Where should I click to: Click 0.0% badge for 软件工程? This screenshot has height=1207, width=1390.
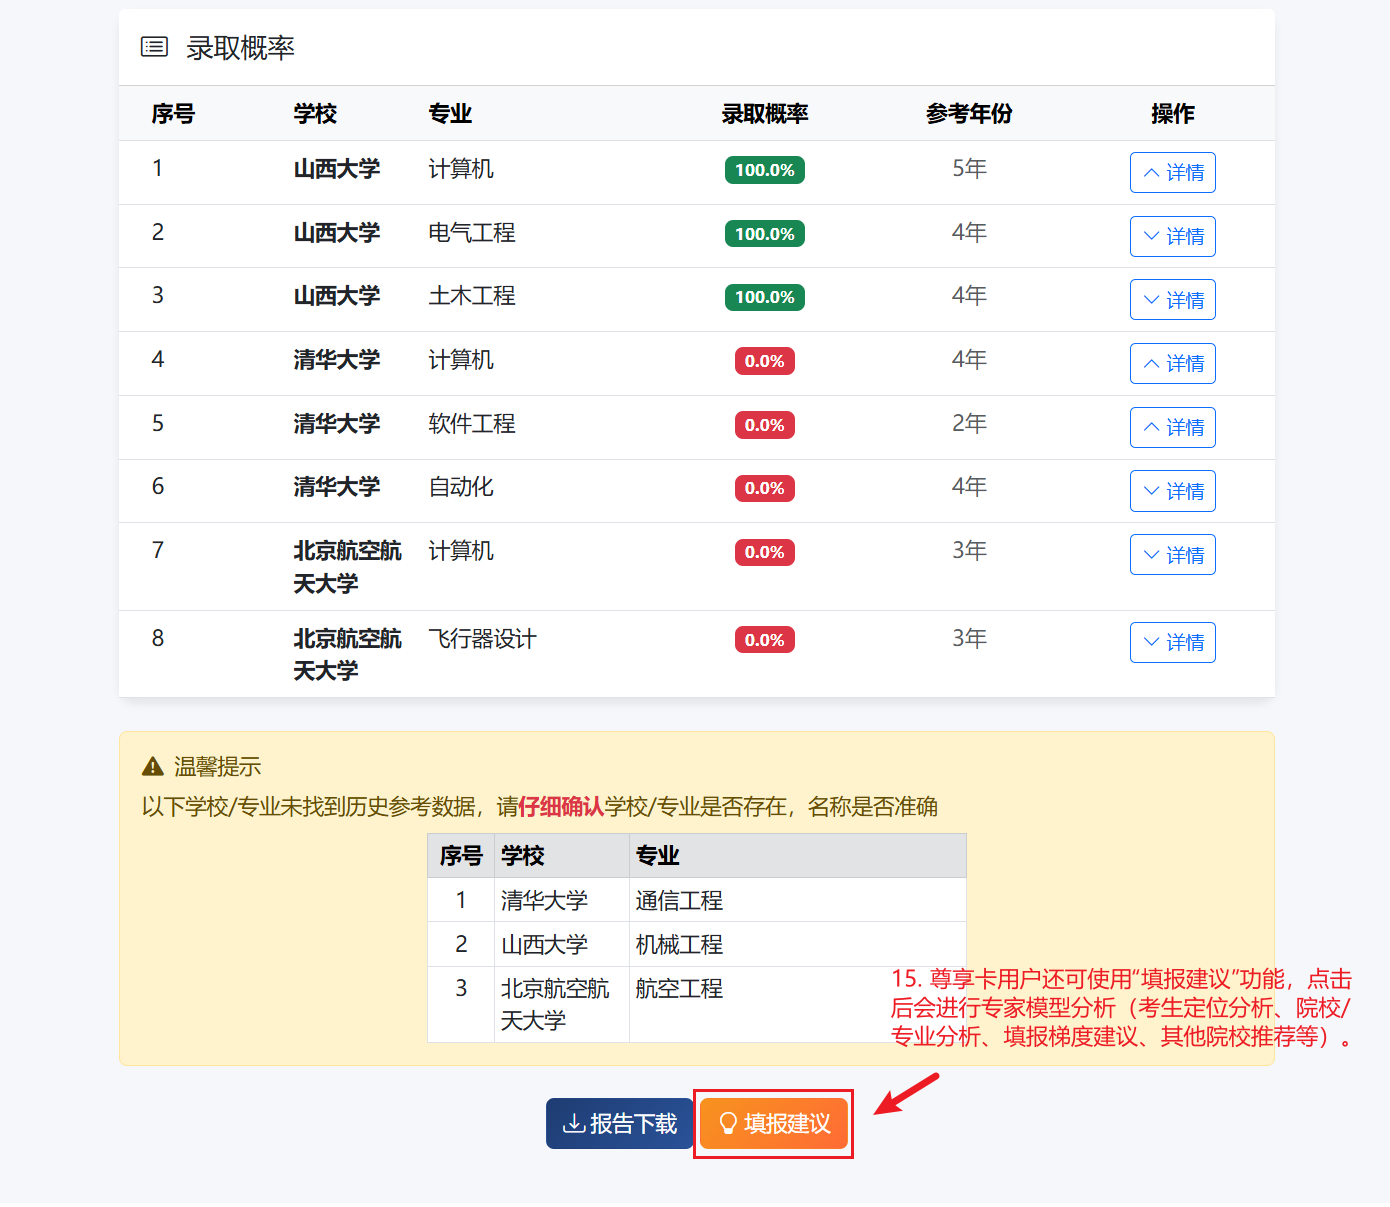pyautogui.click(x=765, y=425)
